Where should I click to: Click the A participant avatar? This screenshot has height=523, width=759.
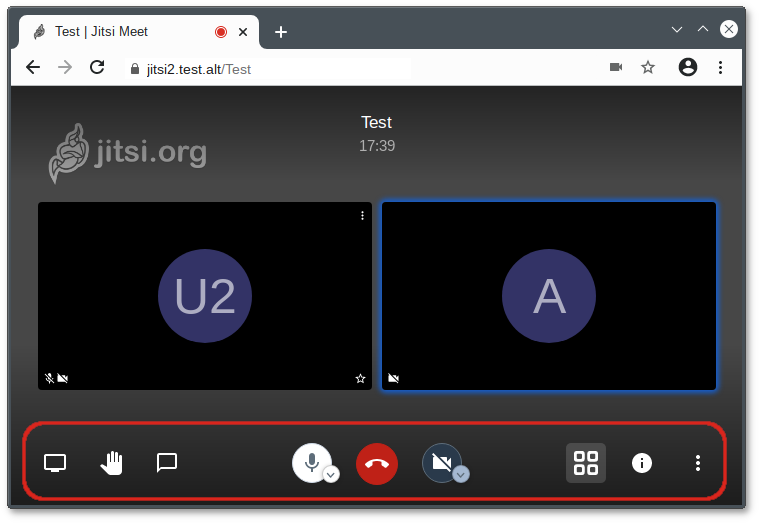click(549, 296)
